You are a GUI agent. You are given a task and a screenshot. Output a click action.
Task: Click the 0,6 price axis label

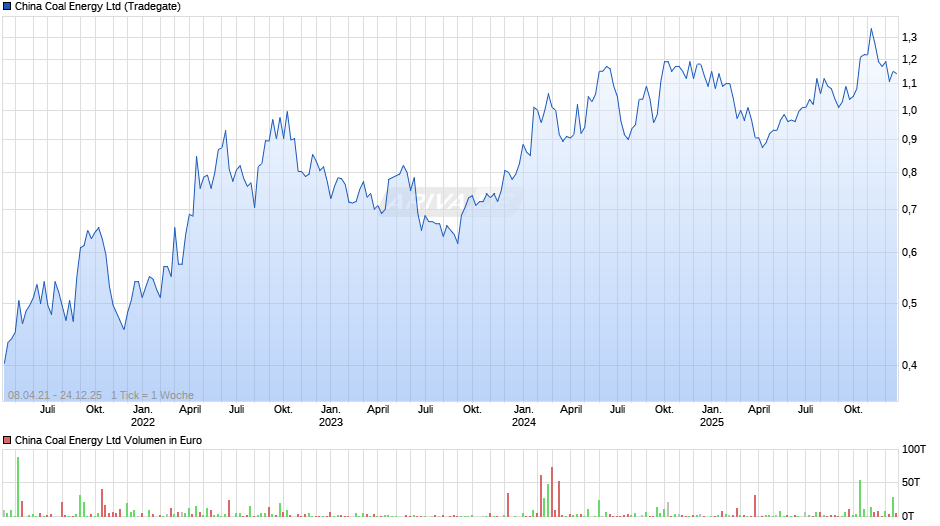click(x=909, y=253)
